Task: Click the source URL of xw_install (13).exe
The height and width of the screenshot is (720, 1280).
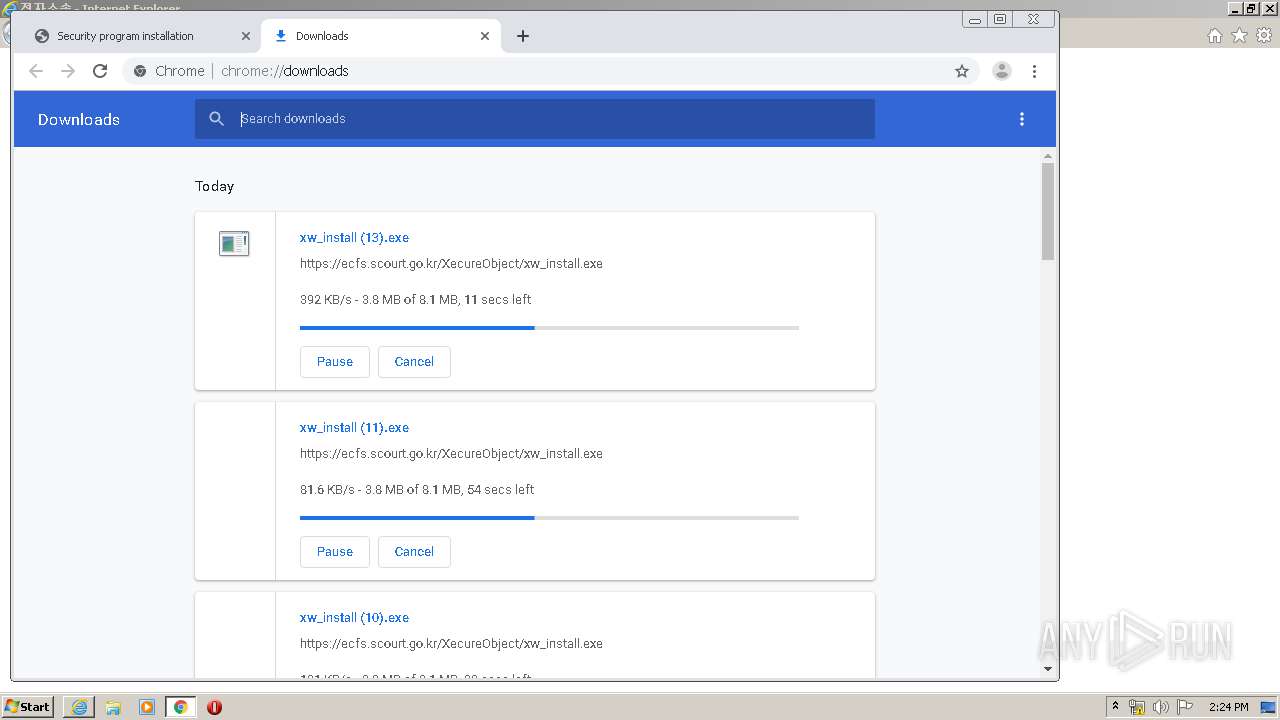Action: [x=451, y=264]
